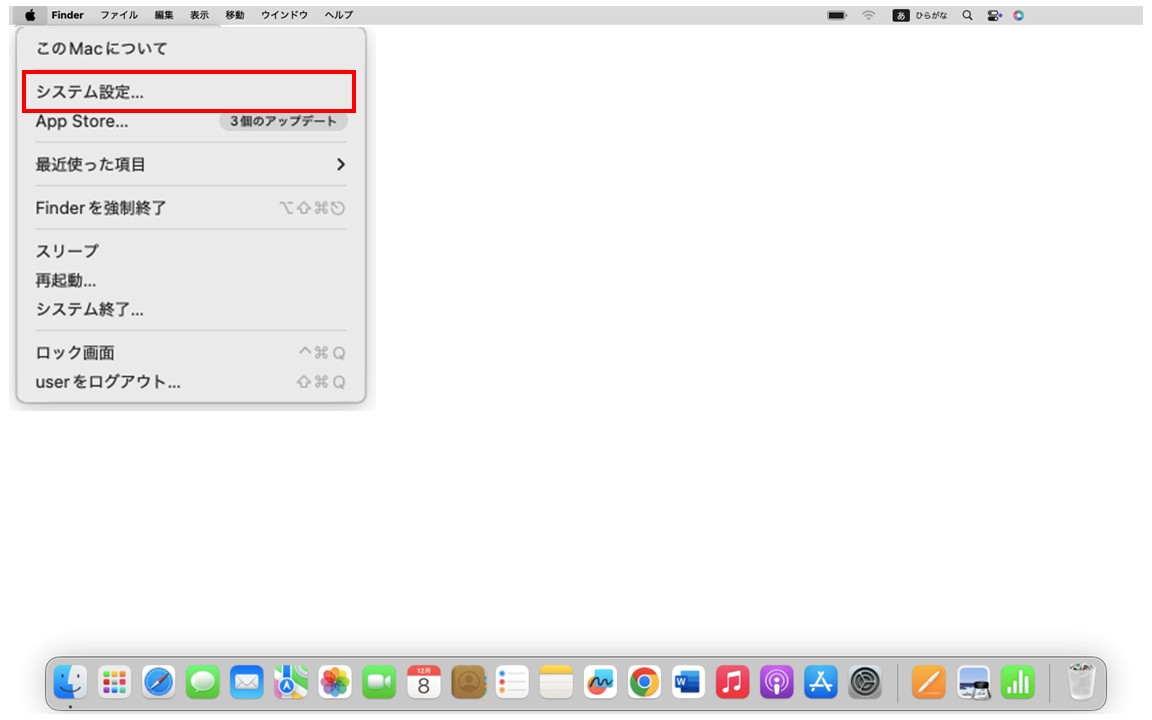The height and width of the screenshot is (720, 1152).
Task: Open Mail from the Dock
Action: tap(246, 684)
